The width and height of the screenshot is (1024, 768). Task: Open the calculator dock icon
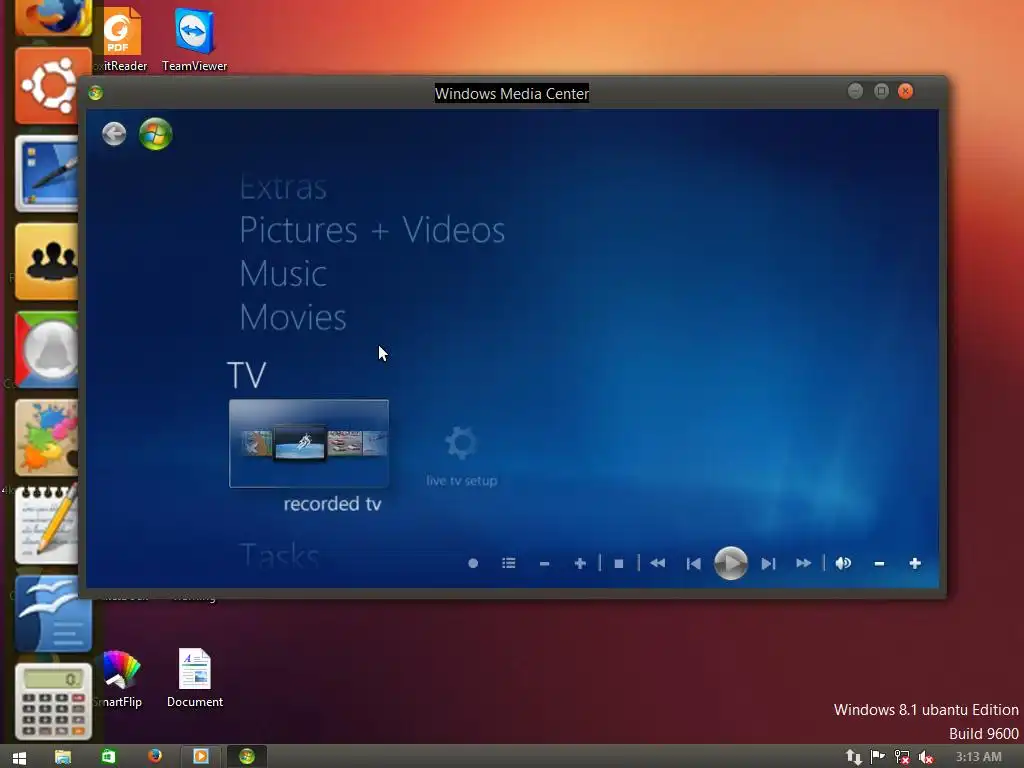[x=53, y=702]
